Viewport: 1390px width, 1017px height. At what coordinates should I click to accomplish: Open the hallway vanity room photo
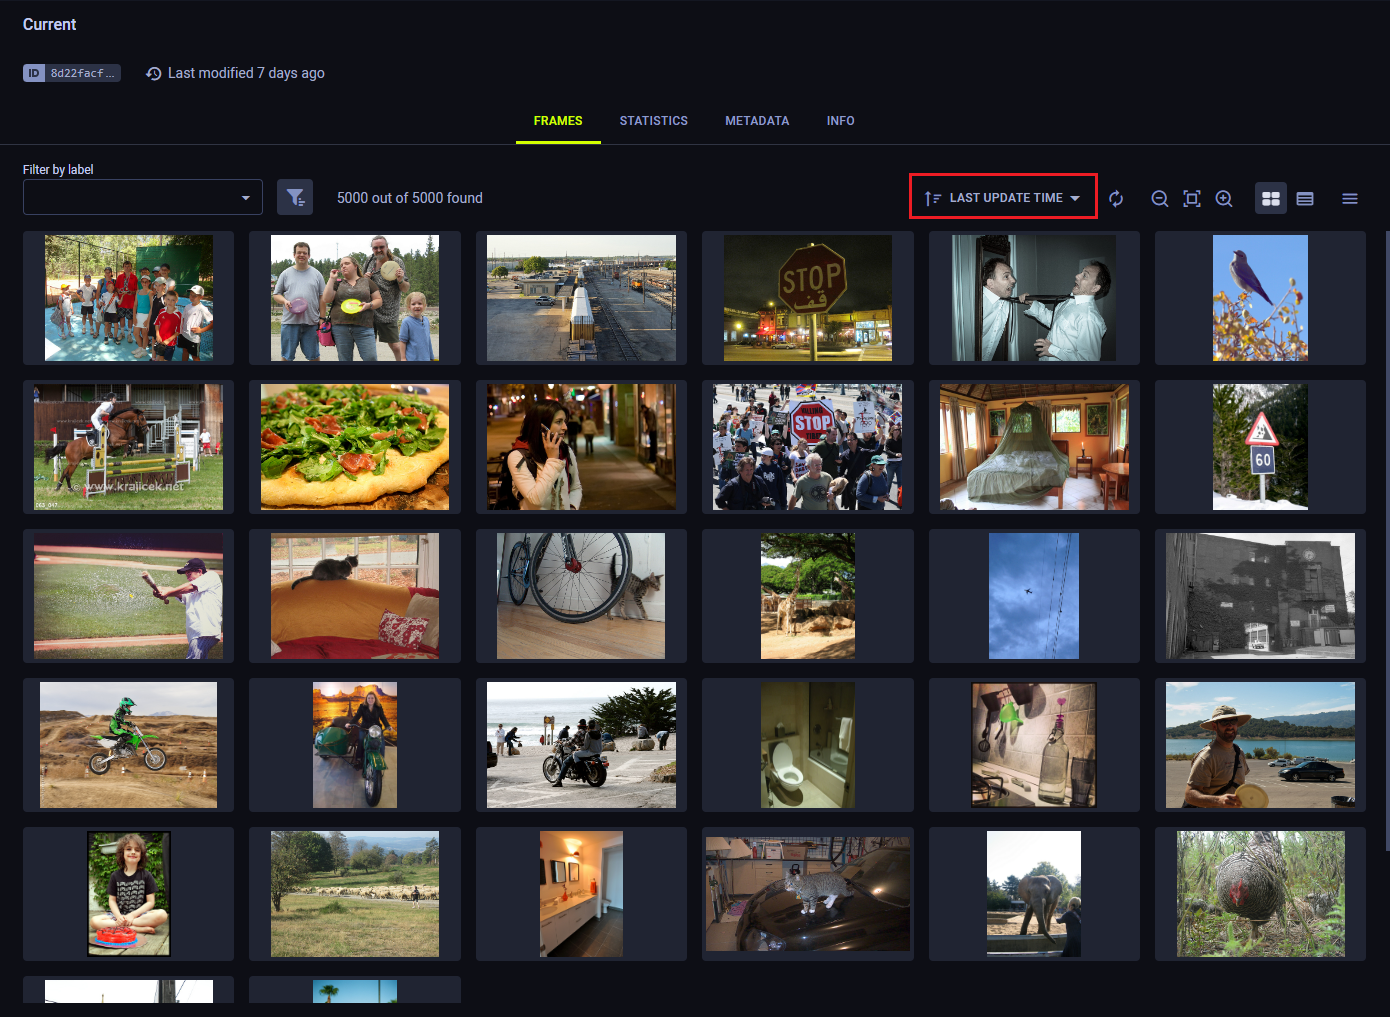(581, 894)
